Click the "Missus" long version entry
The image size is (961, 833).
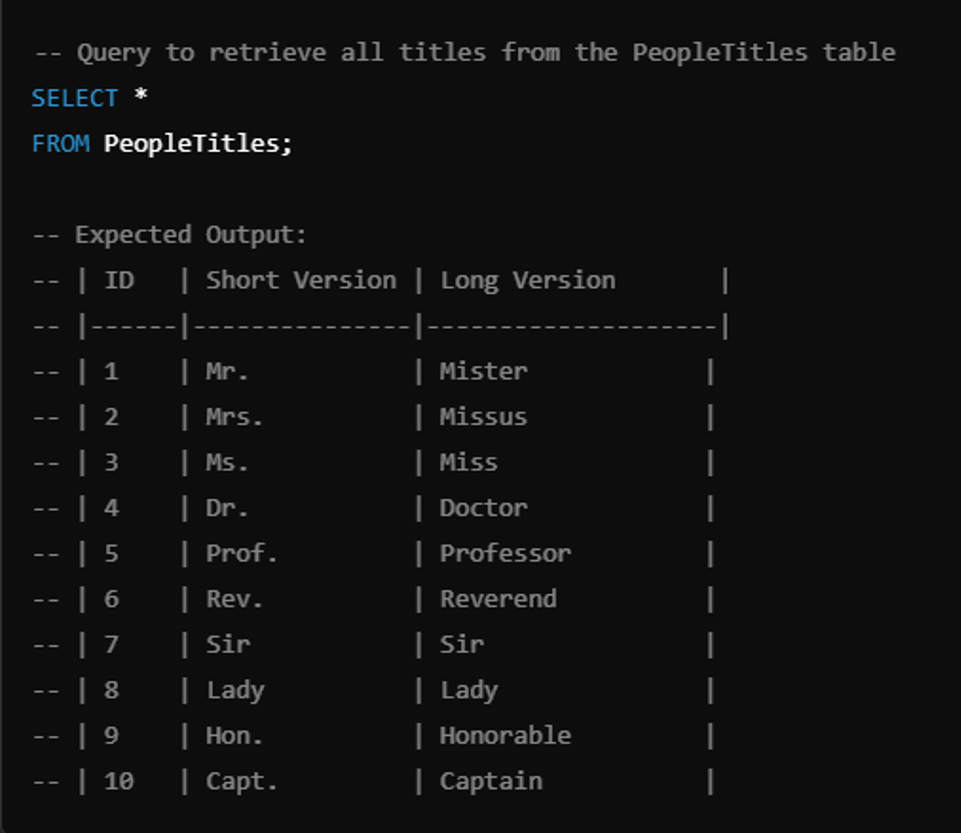(483, 417)
